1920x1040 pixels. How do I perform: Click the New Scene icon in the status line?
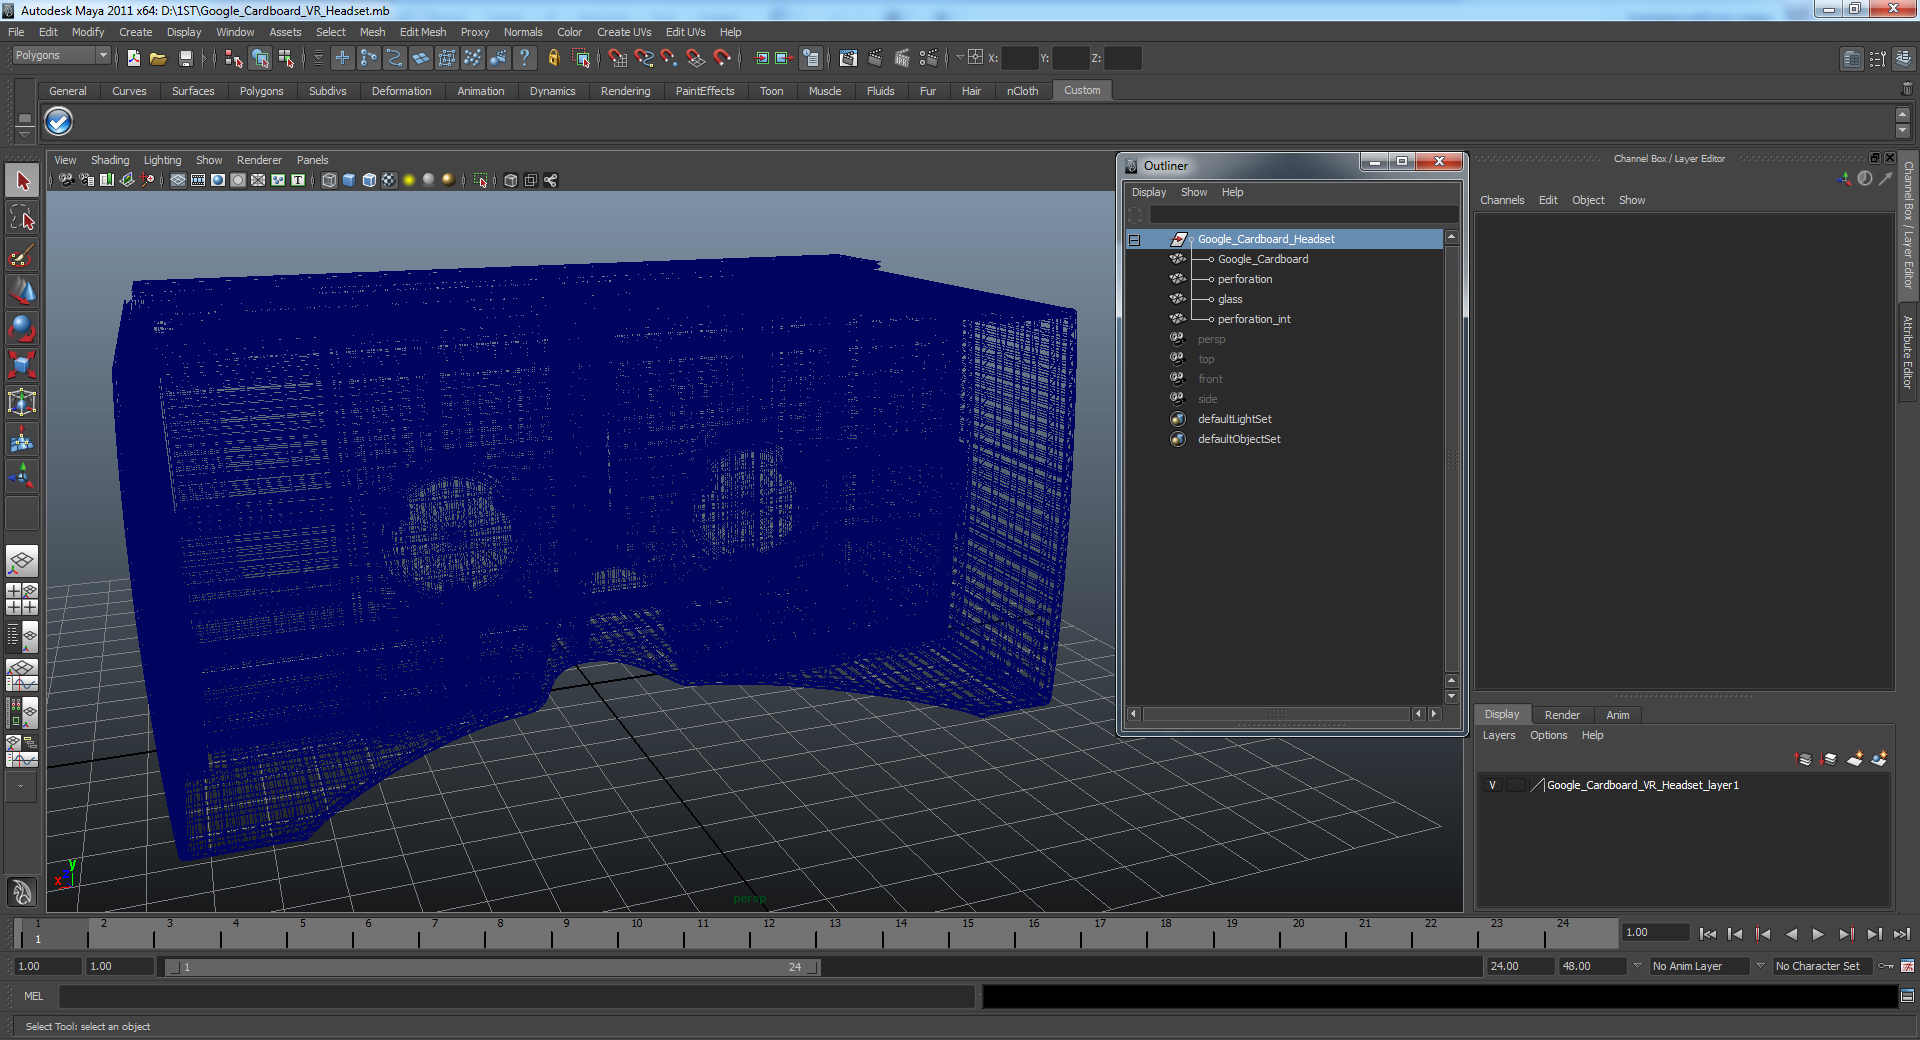pos(133,58)
